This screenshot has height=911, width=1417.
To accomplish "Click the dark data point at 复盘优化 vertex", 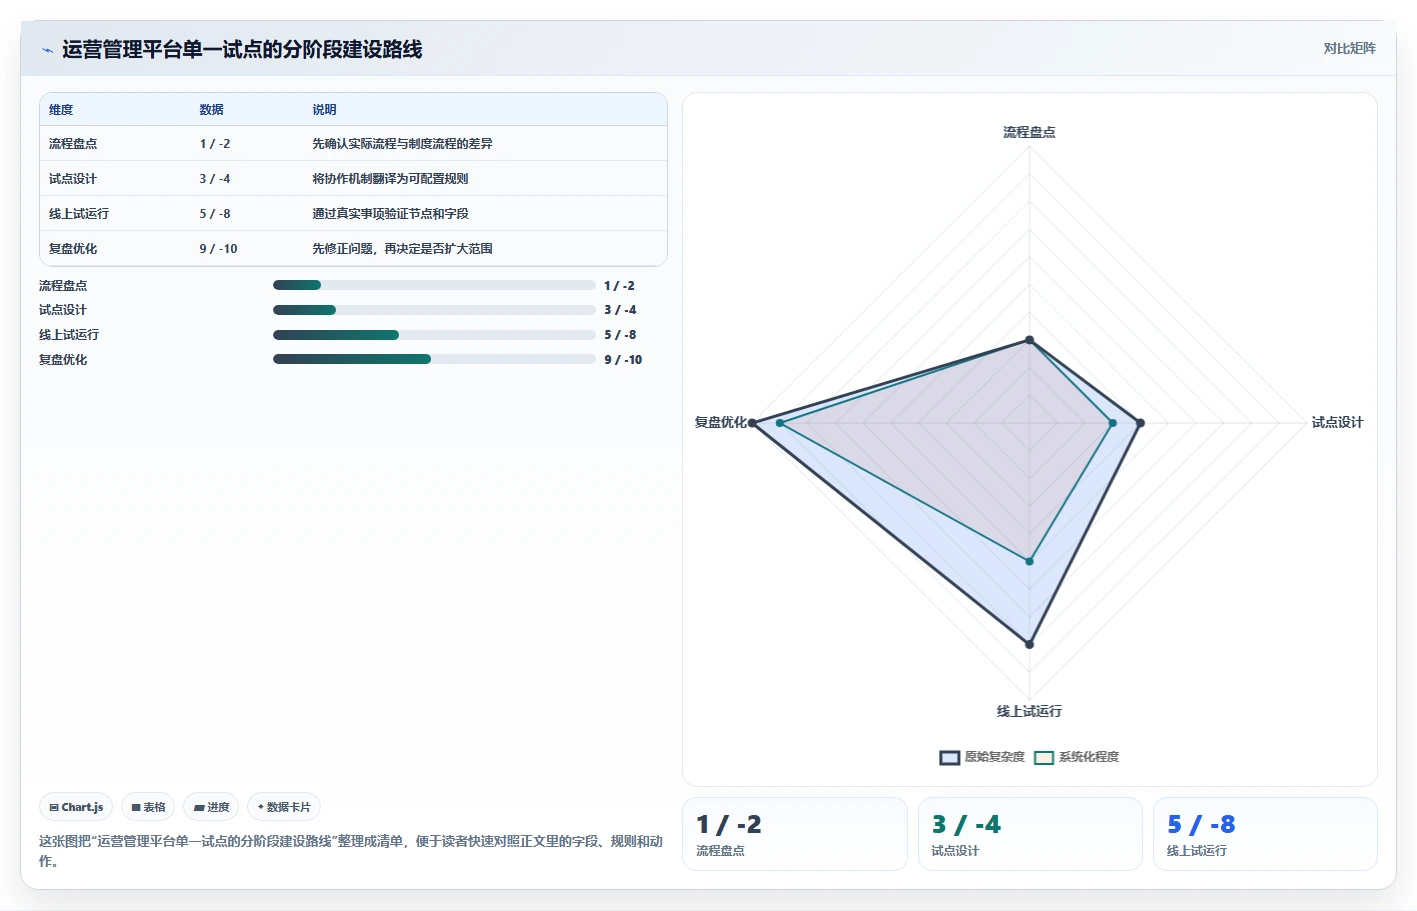I will (753, 423).
